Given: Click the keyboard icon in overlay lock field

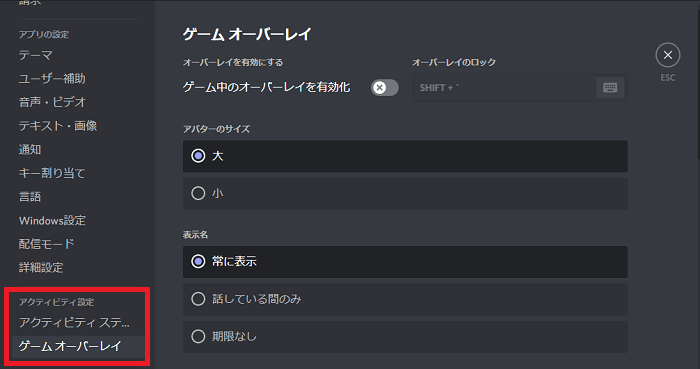Looking at the screenshot, I should click(x=610, y=87).
